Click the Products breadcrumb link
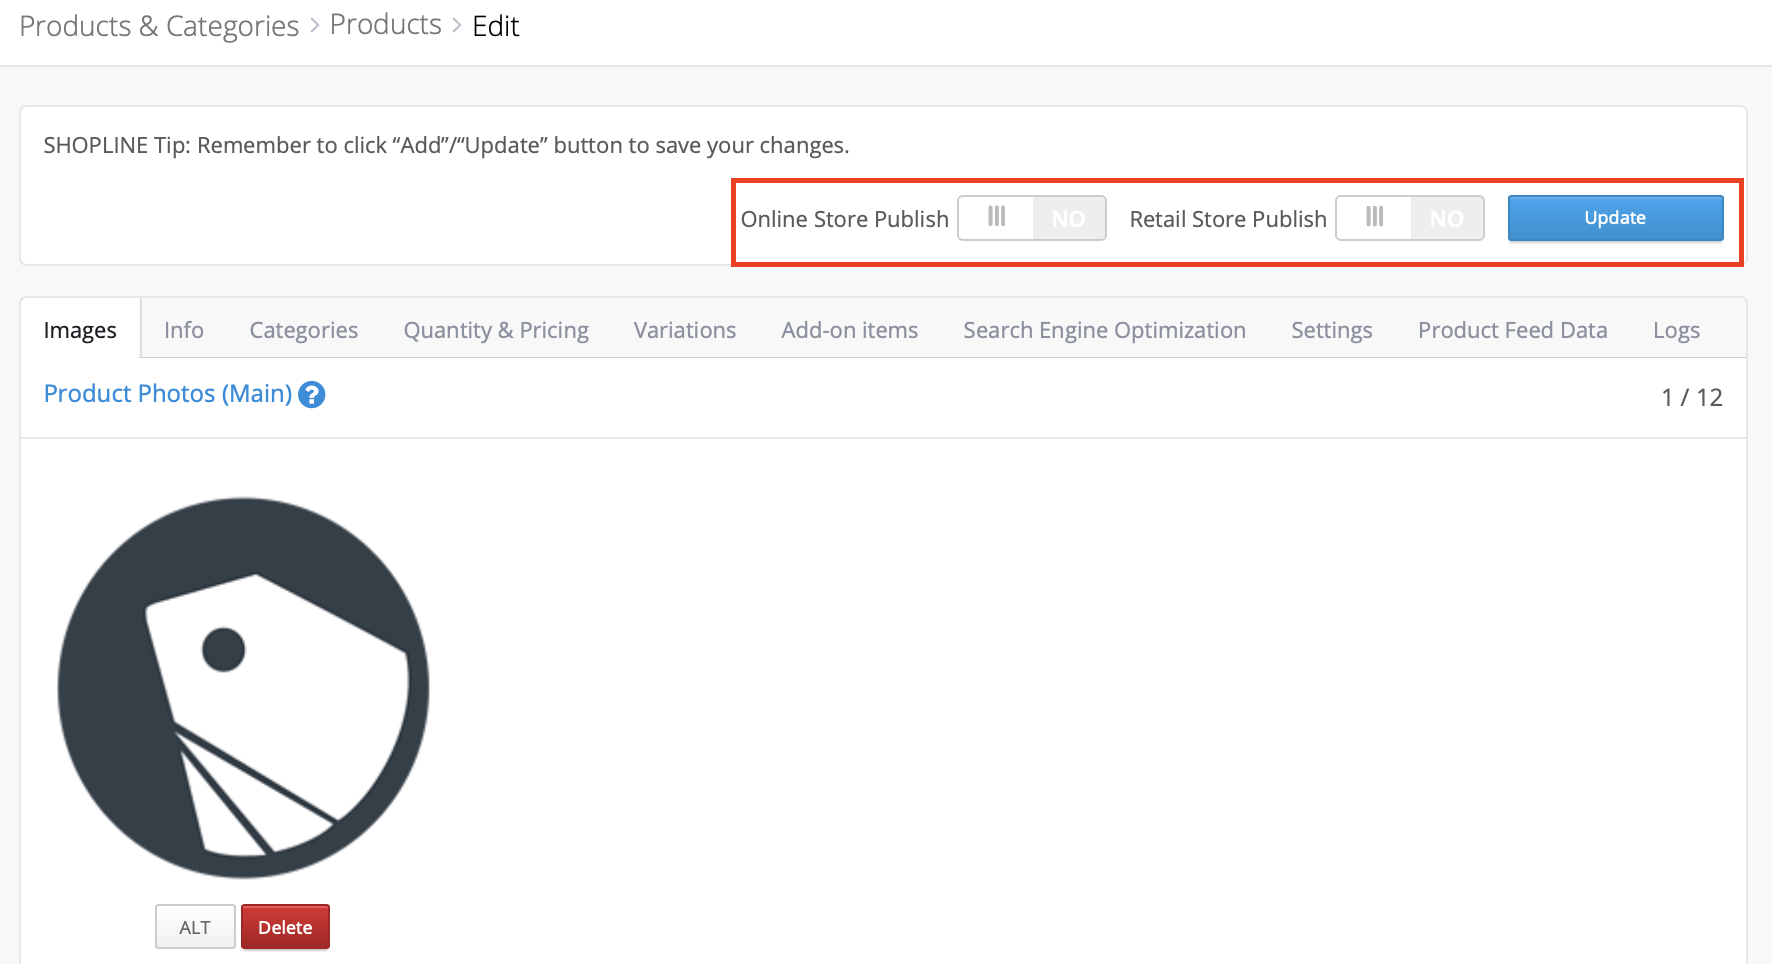 tap(386, 25)
